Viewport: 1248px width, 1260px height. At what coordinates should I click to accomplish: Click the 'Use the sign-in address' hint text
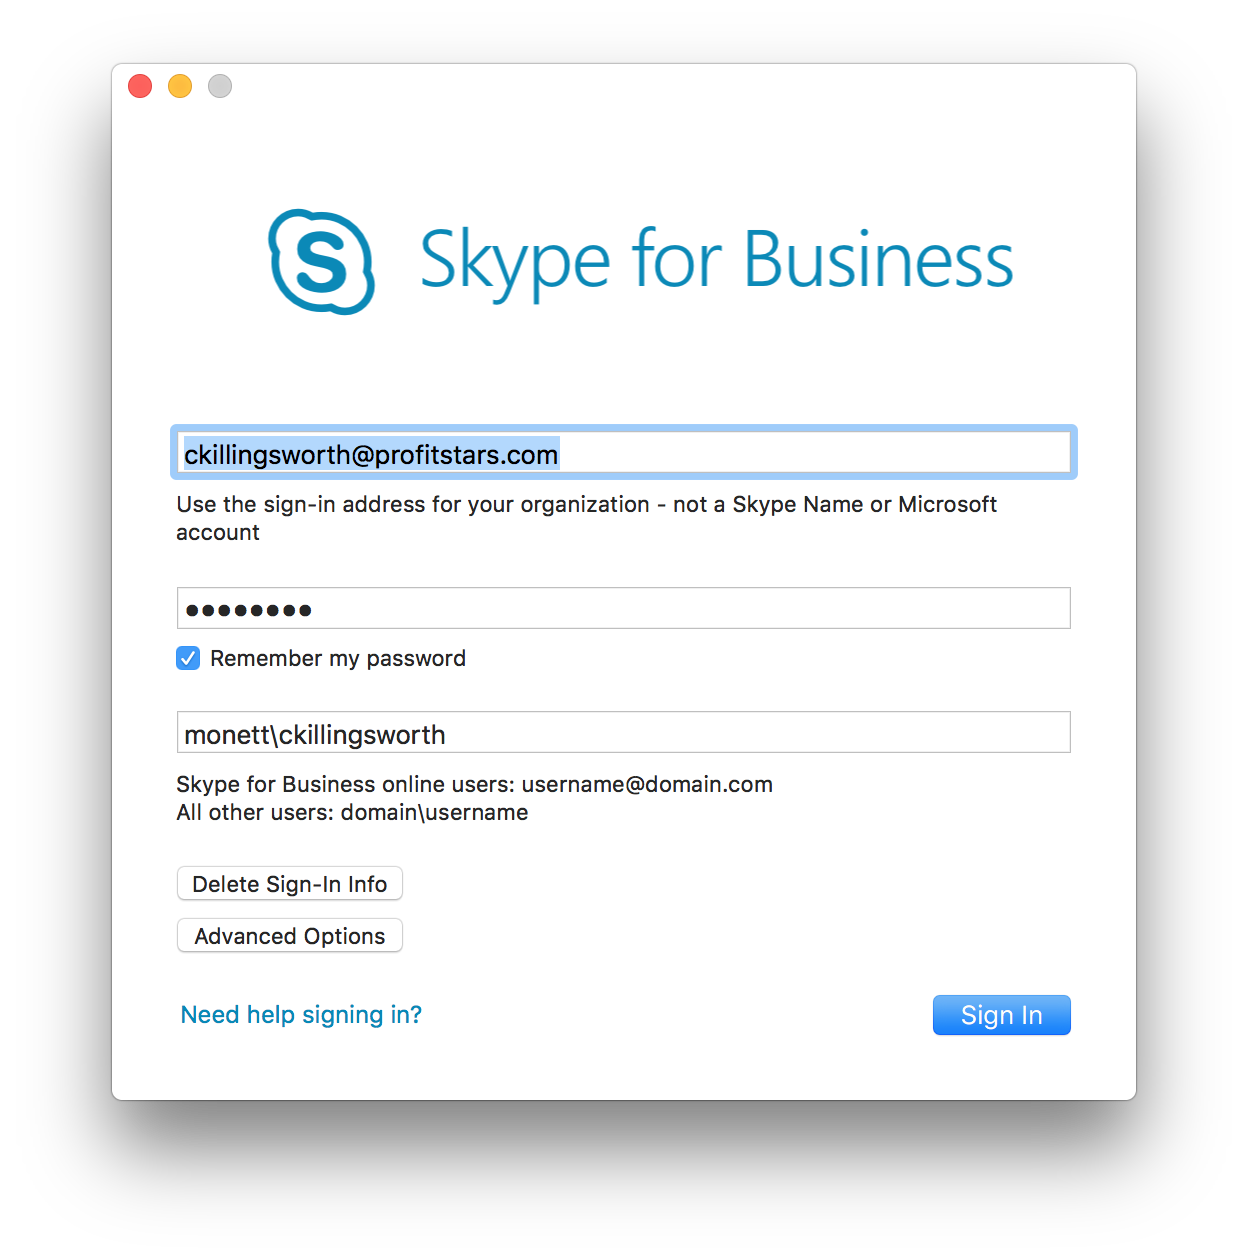click(x=586, y=505)
